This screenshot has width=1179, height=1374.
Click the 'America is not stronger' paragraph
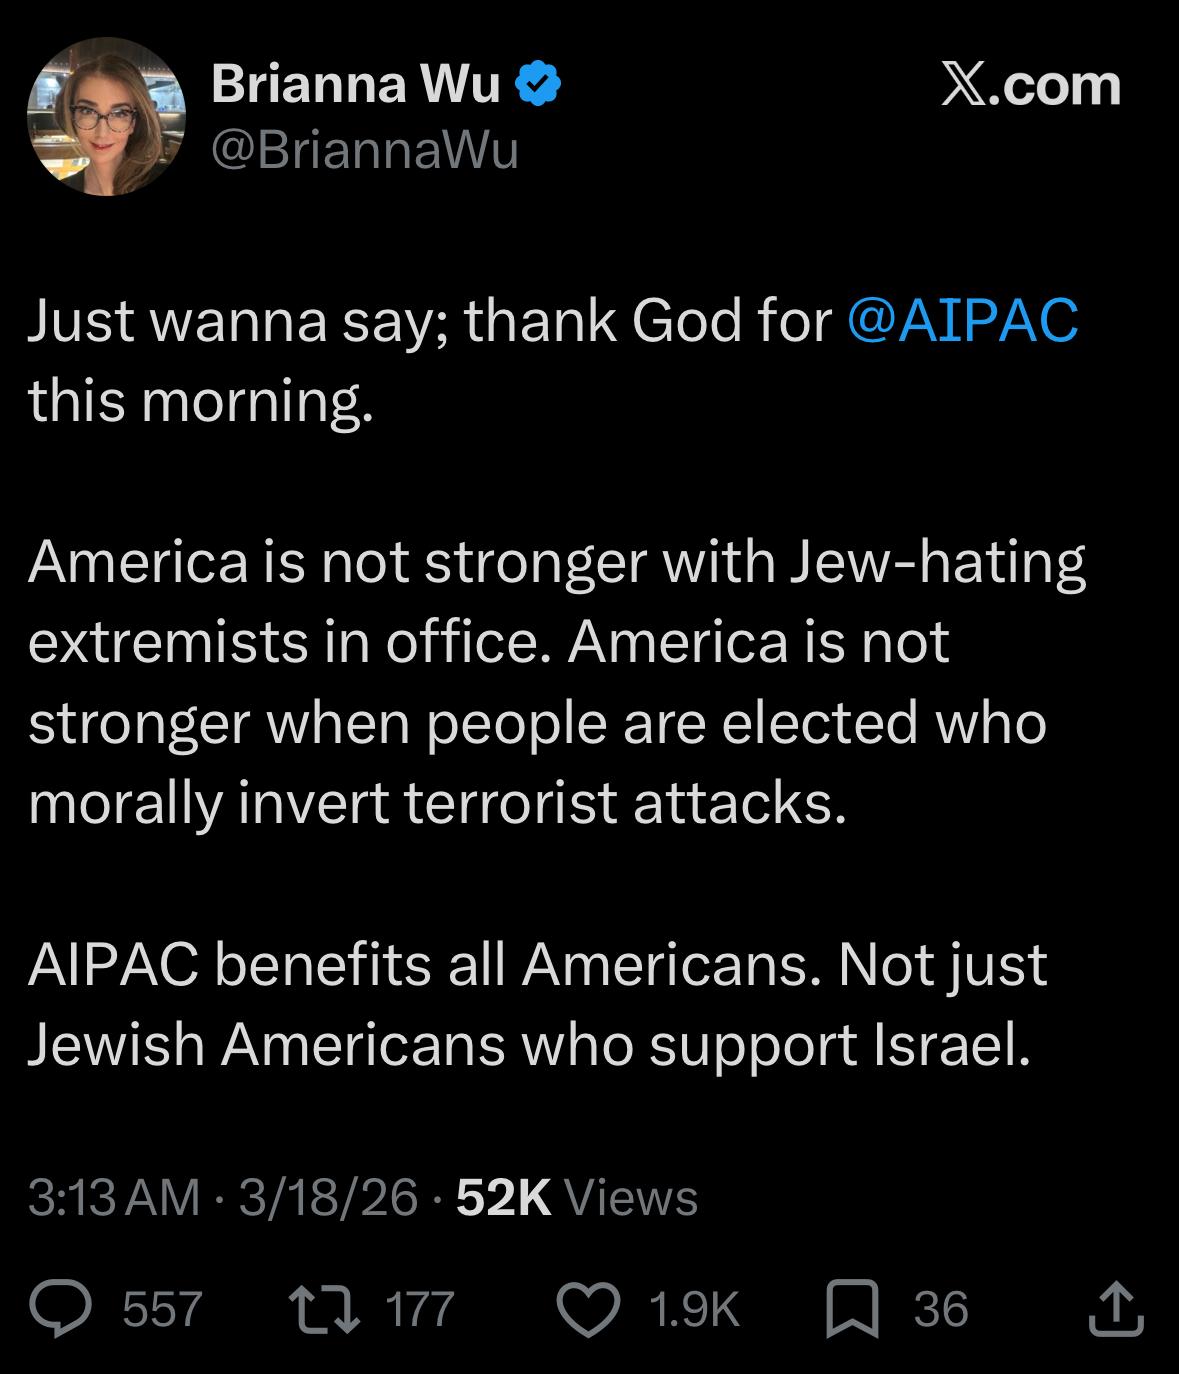(x=557, y=682)
